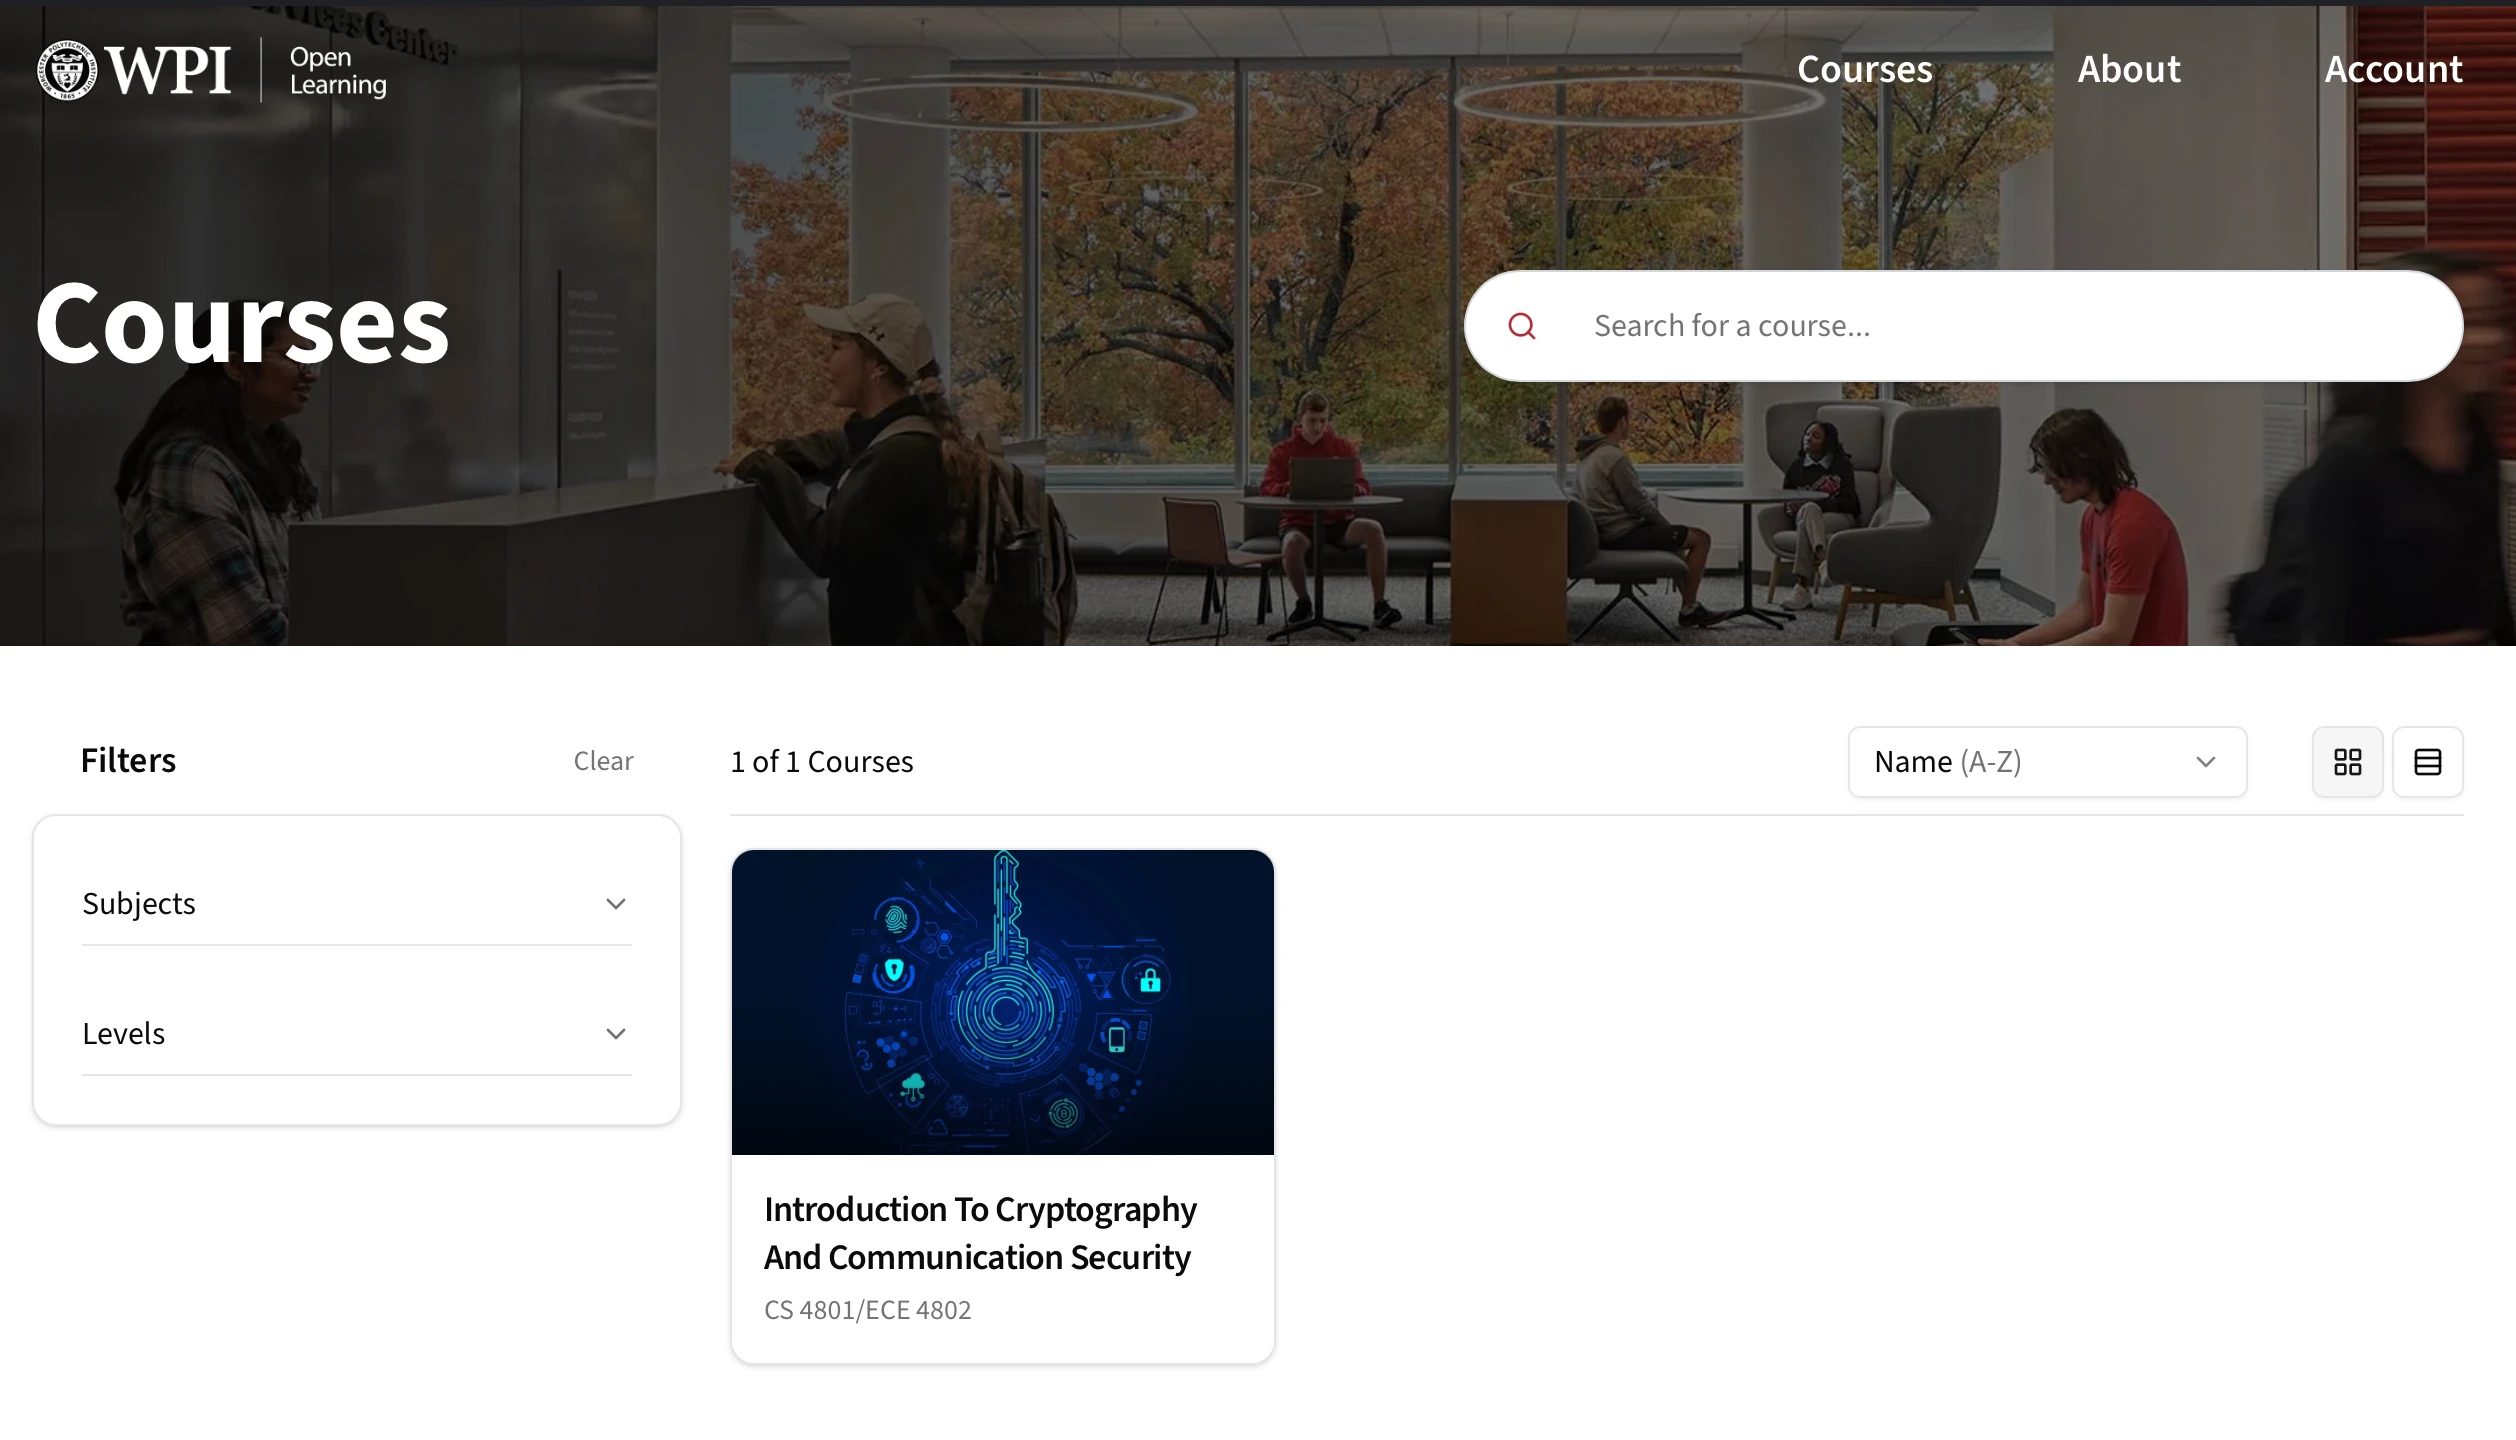
Task: Open the Account menu item
Action: click(x=2392, y=69)
